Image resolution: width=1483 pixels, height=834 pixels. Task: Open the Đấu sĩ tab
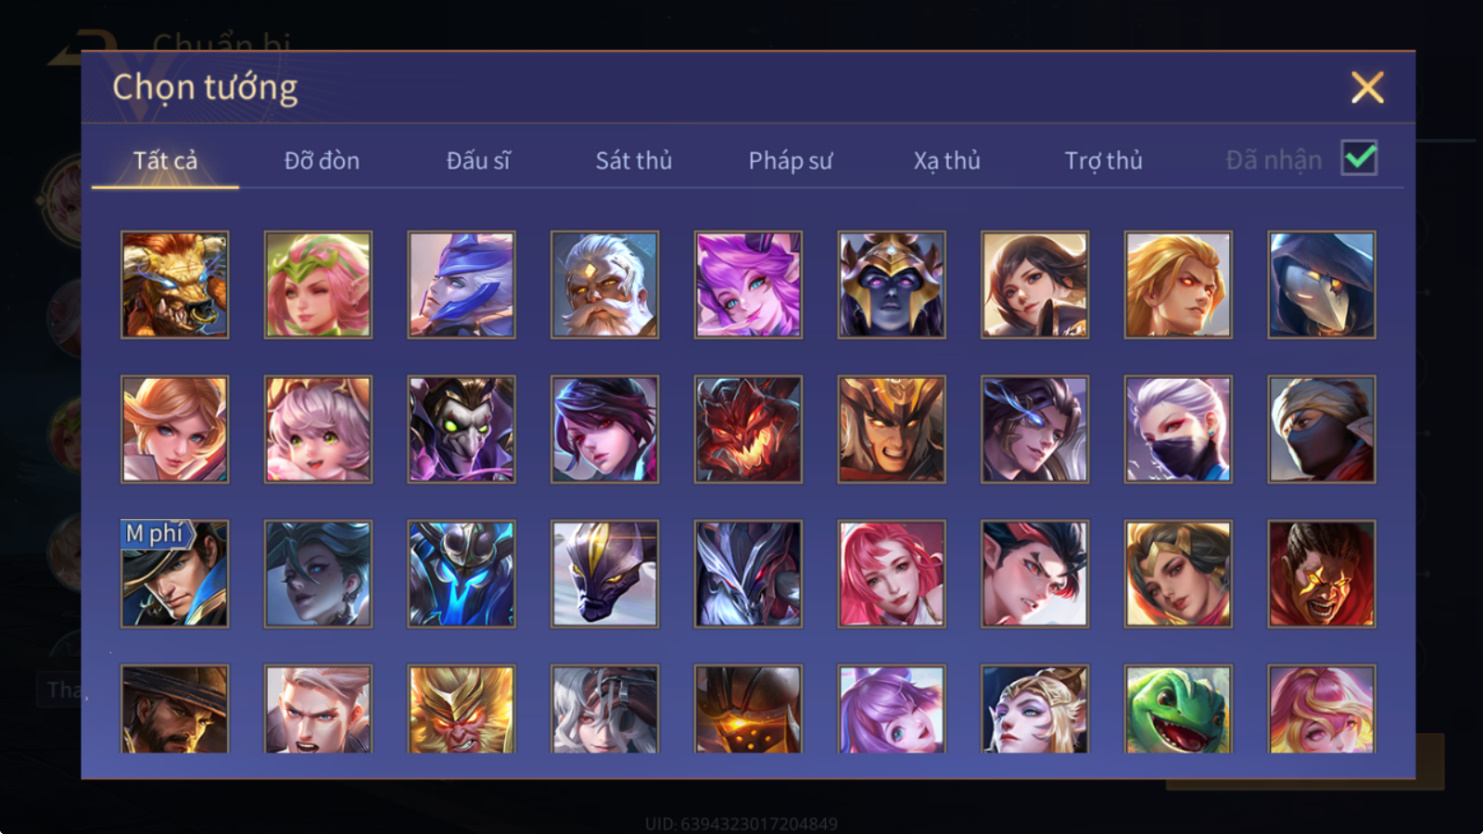click(x=478, y=160)
